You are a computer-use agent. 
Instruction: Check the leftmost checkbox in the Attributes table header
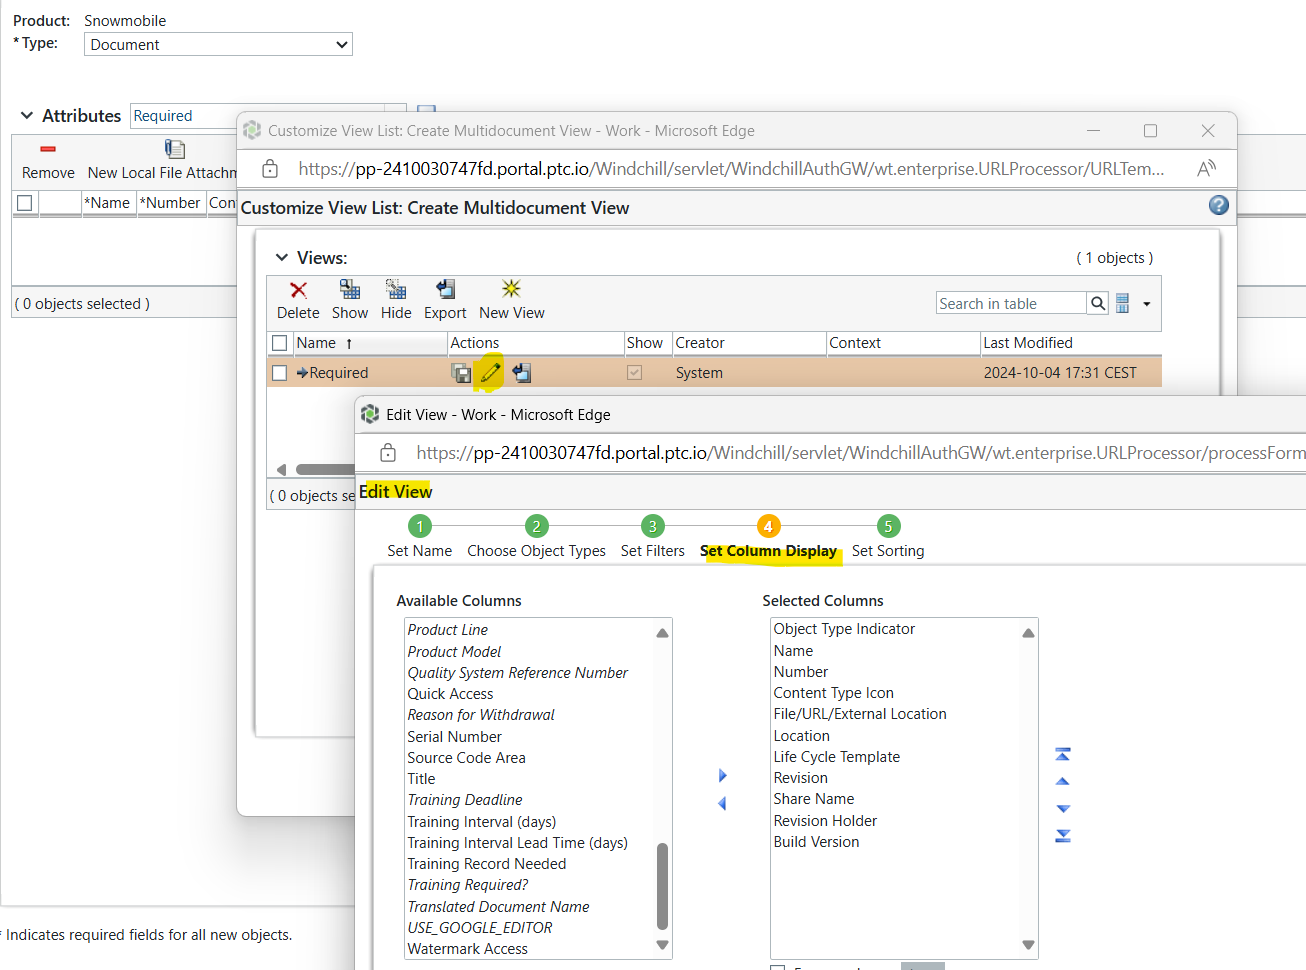point(25,202)
